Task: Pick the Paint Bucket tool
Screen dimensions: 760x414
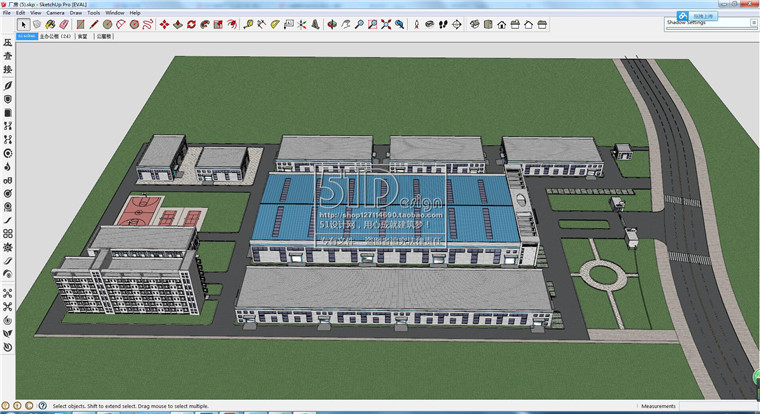Action: coord(50,24)
